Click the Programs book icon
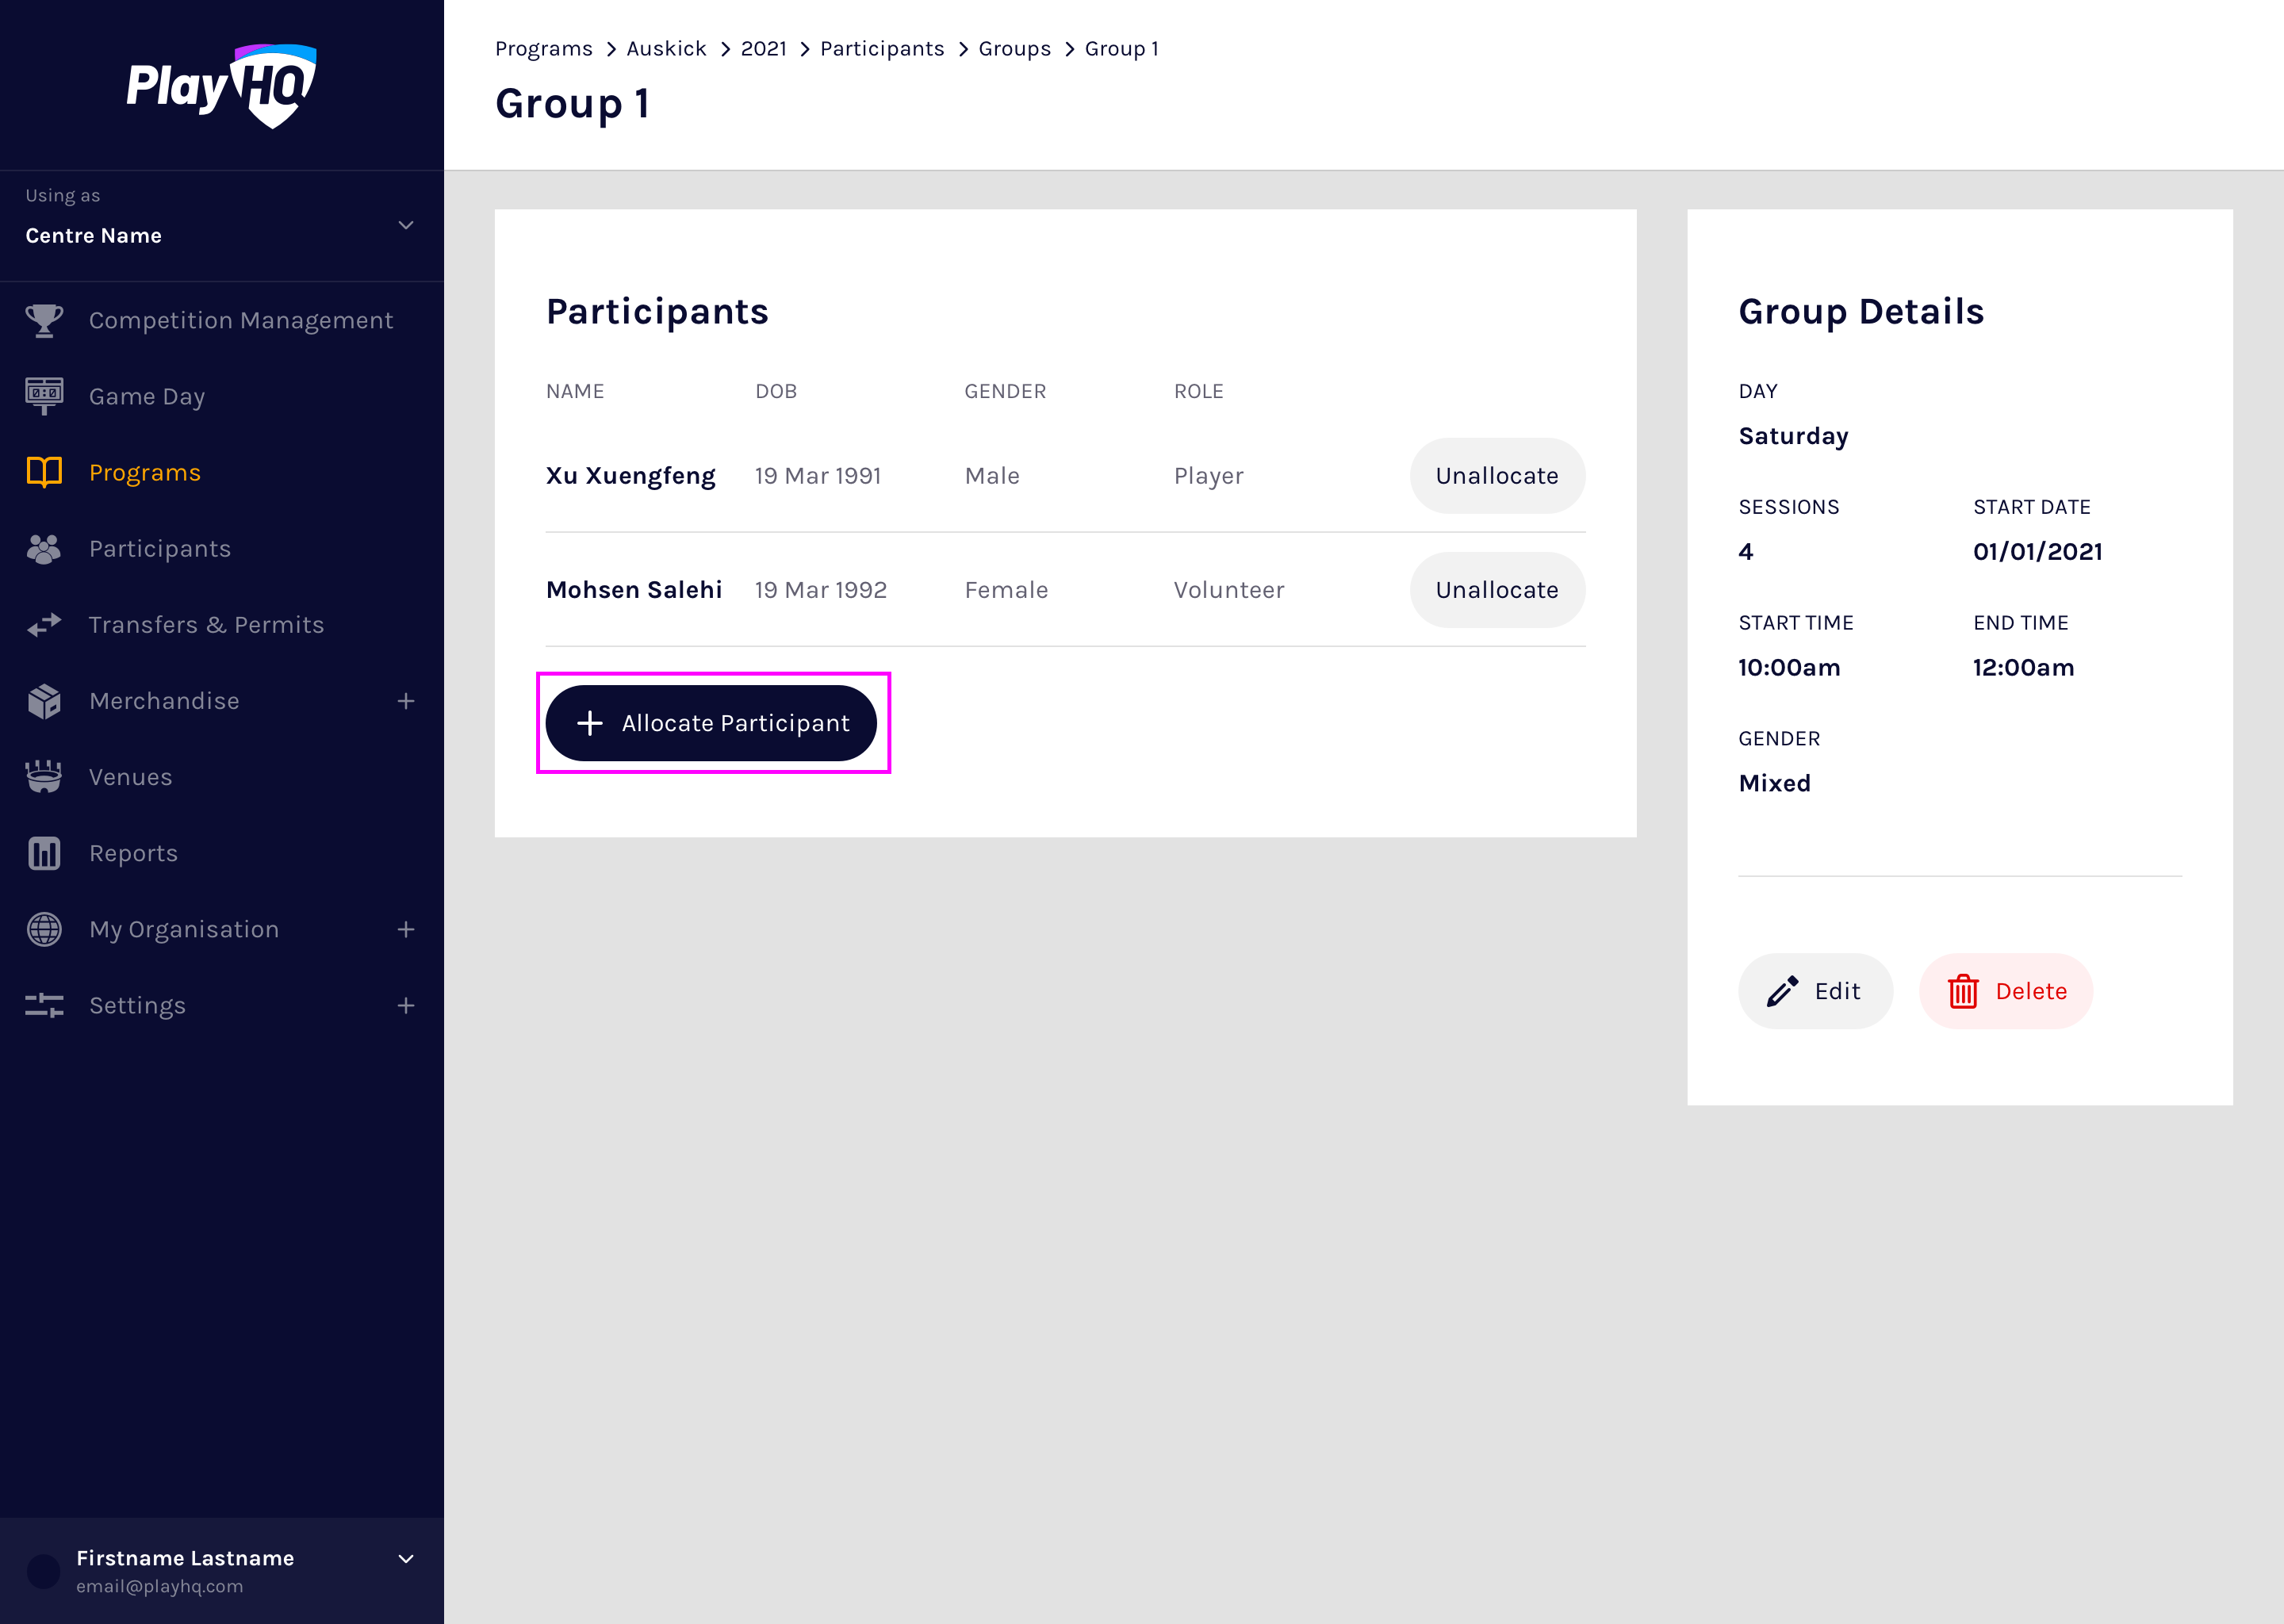The height and width of the screenshot is (1624, 2284). 44,472
